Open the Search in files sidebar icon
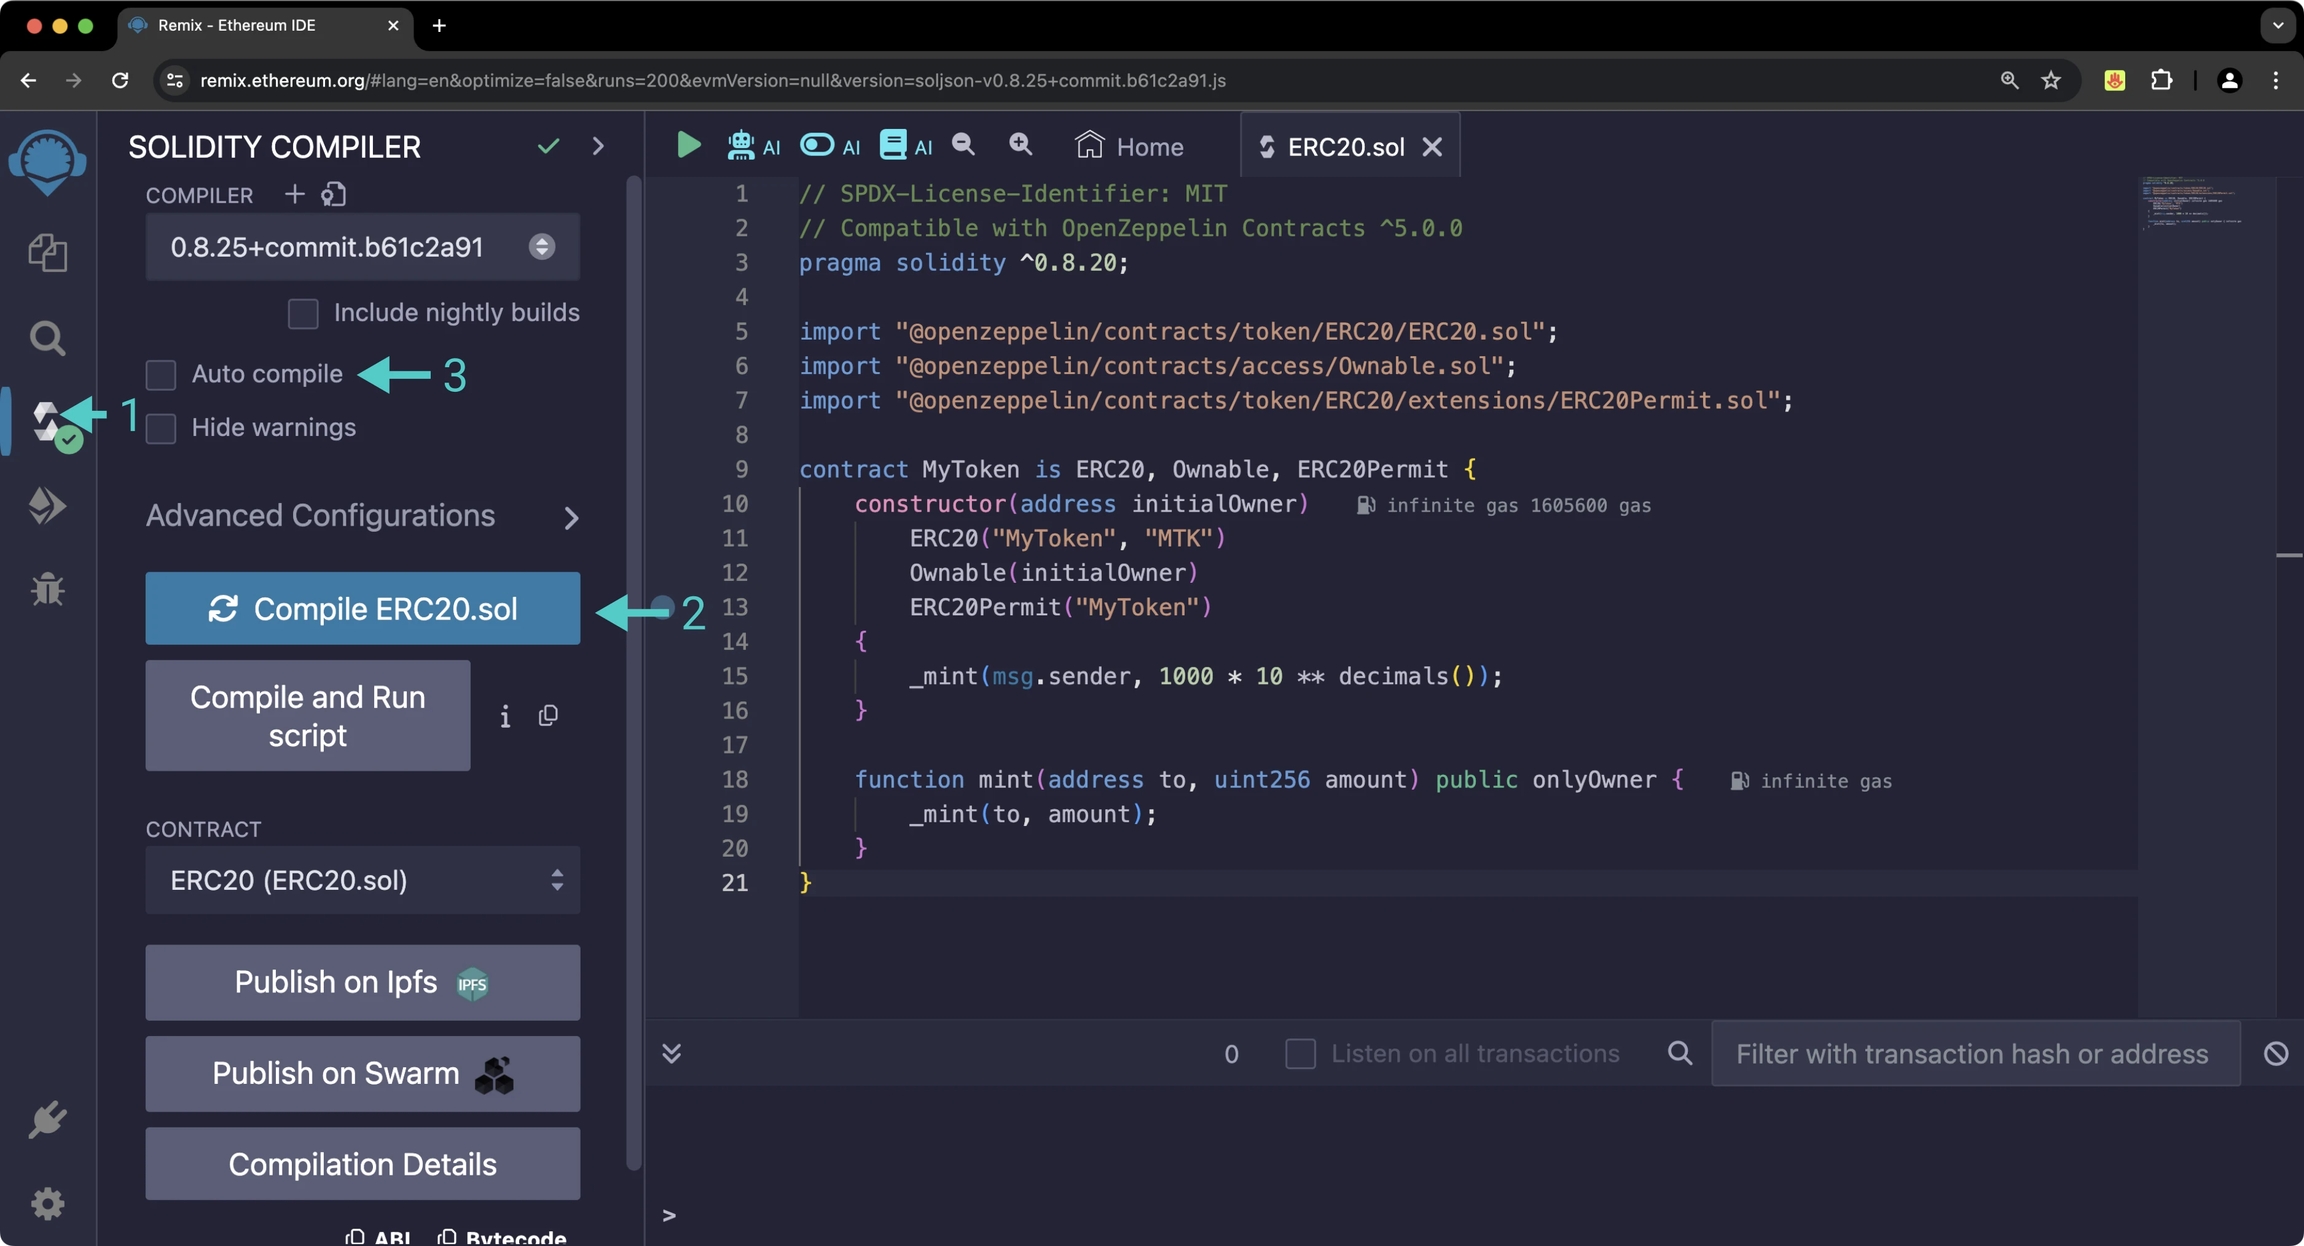 47,339
